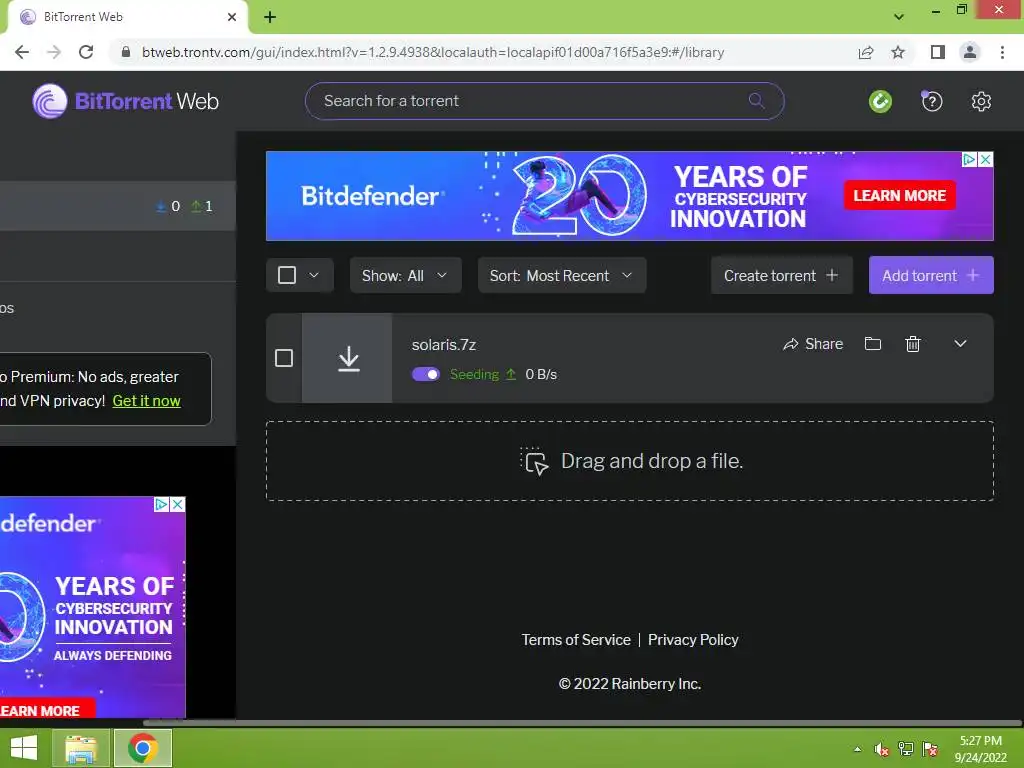The width and height of the screenshot is (1024, 768).
Task: Open the help question mark icon
Action: [x=932, y=101]
